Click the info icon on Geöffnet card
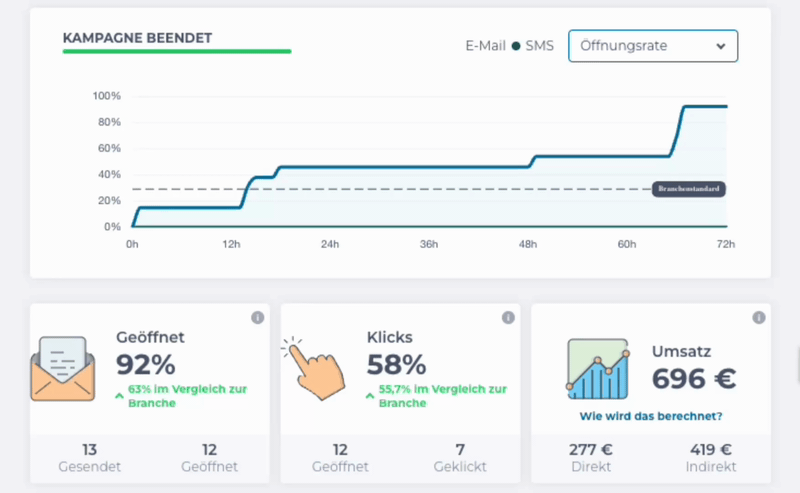 tap(257, 318)
